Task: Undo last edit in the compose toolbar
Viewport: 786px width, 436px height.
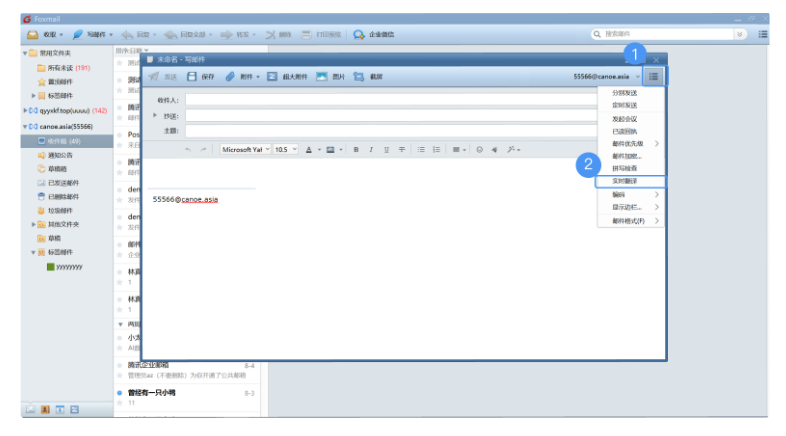Action: tap(188, 149)
